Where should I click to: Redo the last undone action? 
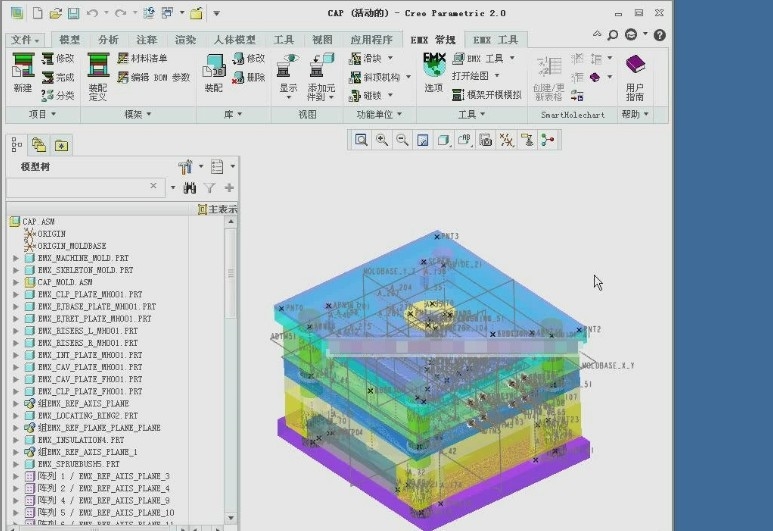[x=120, y=13]
